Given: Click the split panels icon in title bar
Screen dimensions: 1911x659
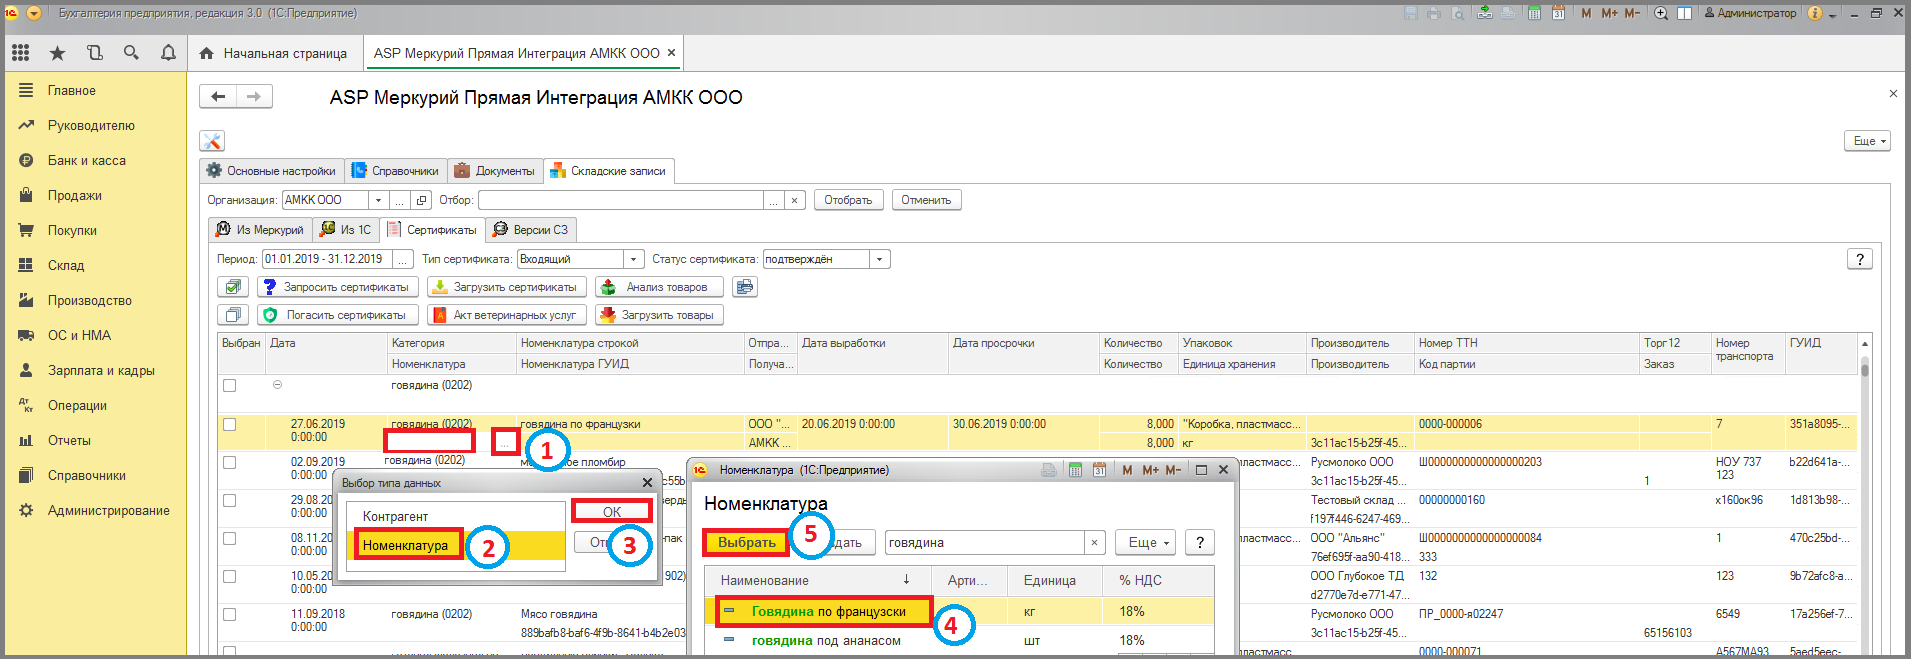Looking at the screenshot, I should (1684, 13).
